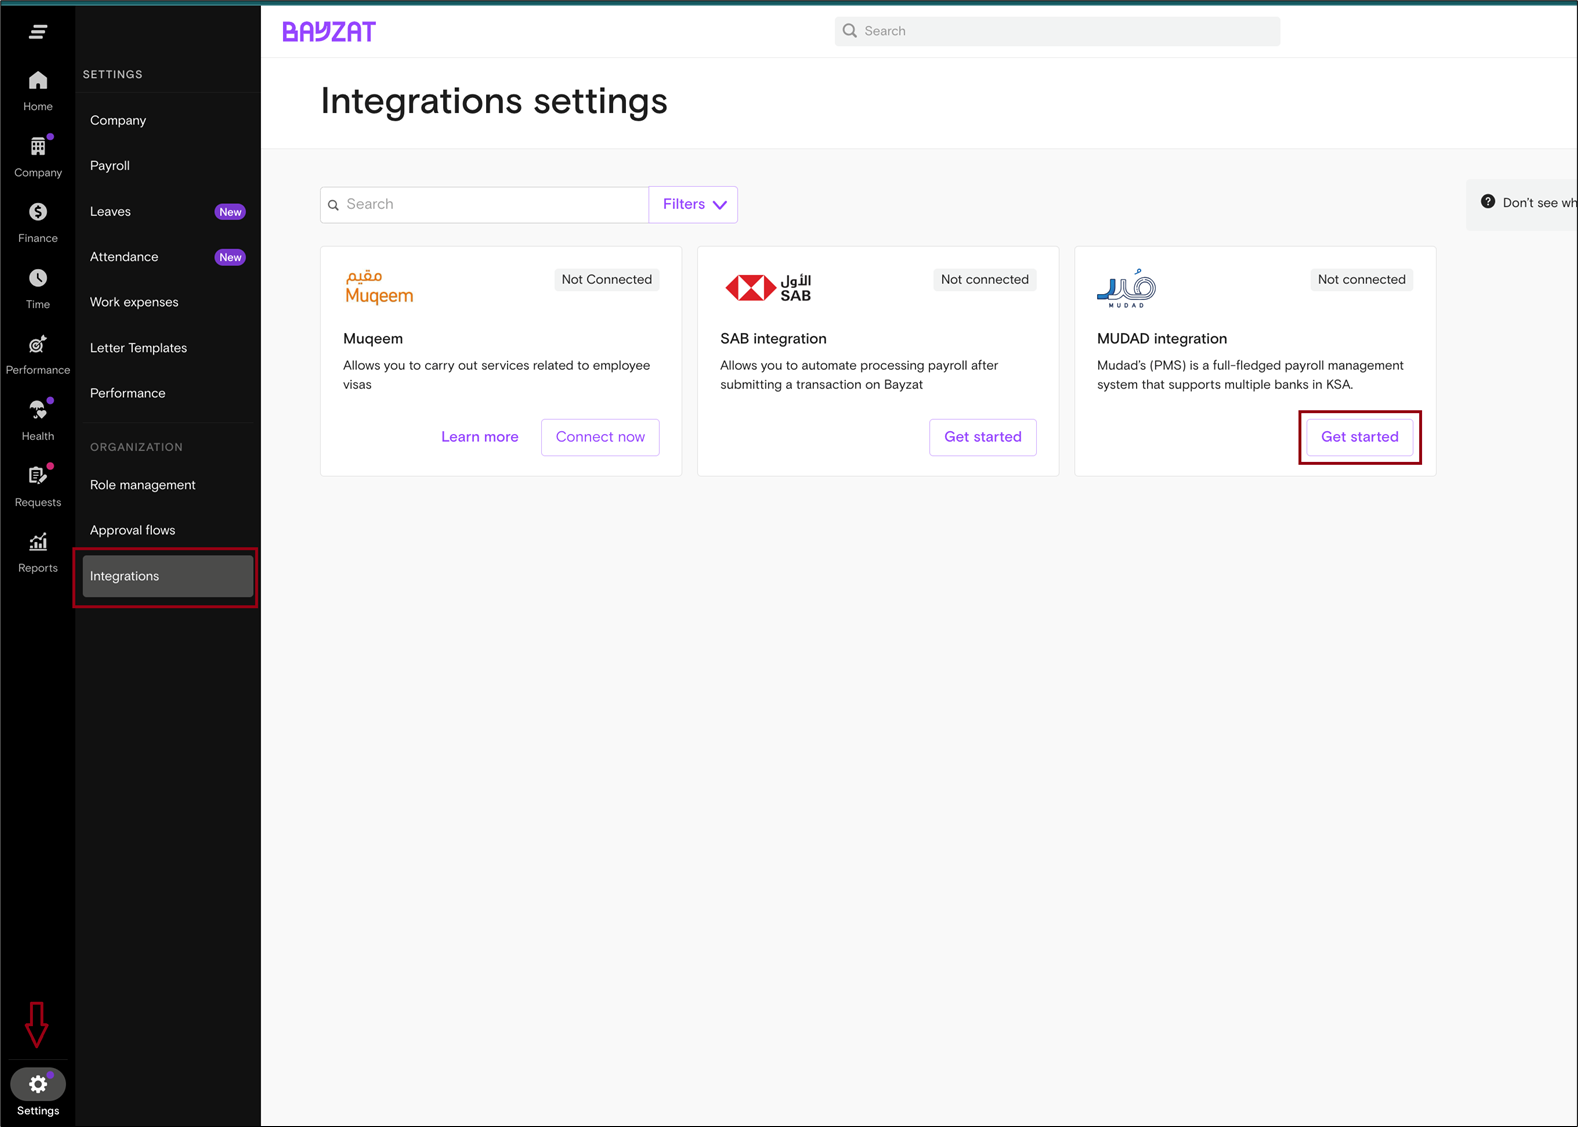Select Payroll in settings menu
Screen dimensions: 1578x1127
click(110, 166)
